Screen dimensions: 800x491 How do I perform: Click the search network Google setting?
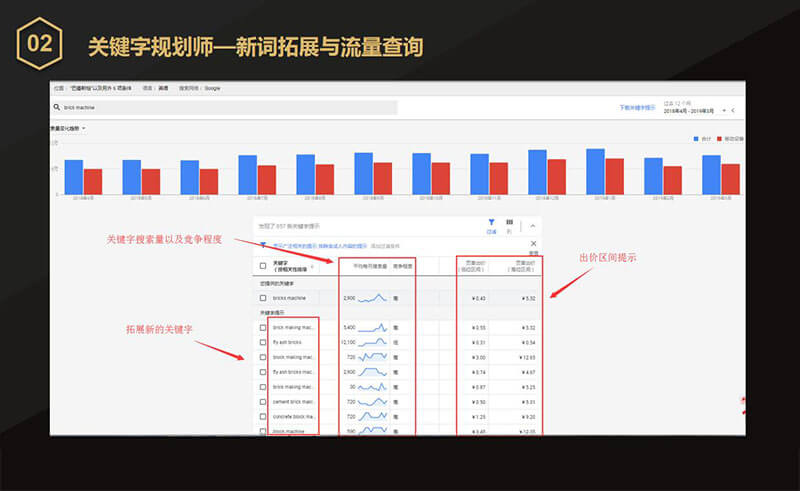pos(199,88)
